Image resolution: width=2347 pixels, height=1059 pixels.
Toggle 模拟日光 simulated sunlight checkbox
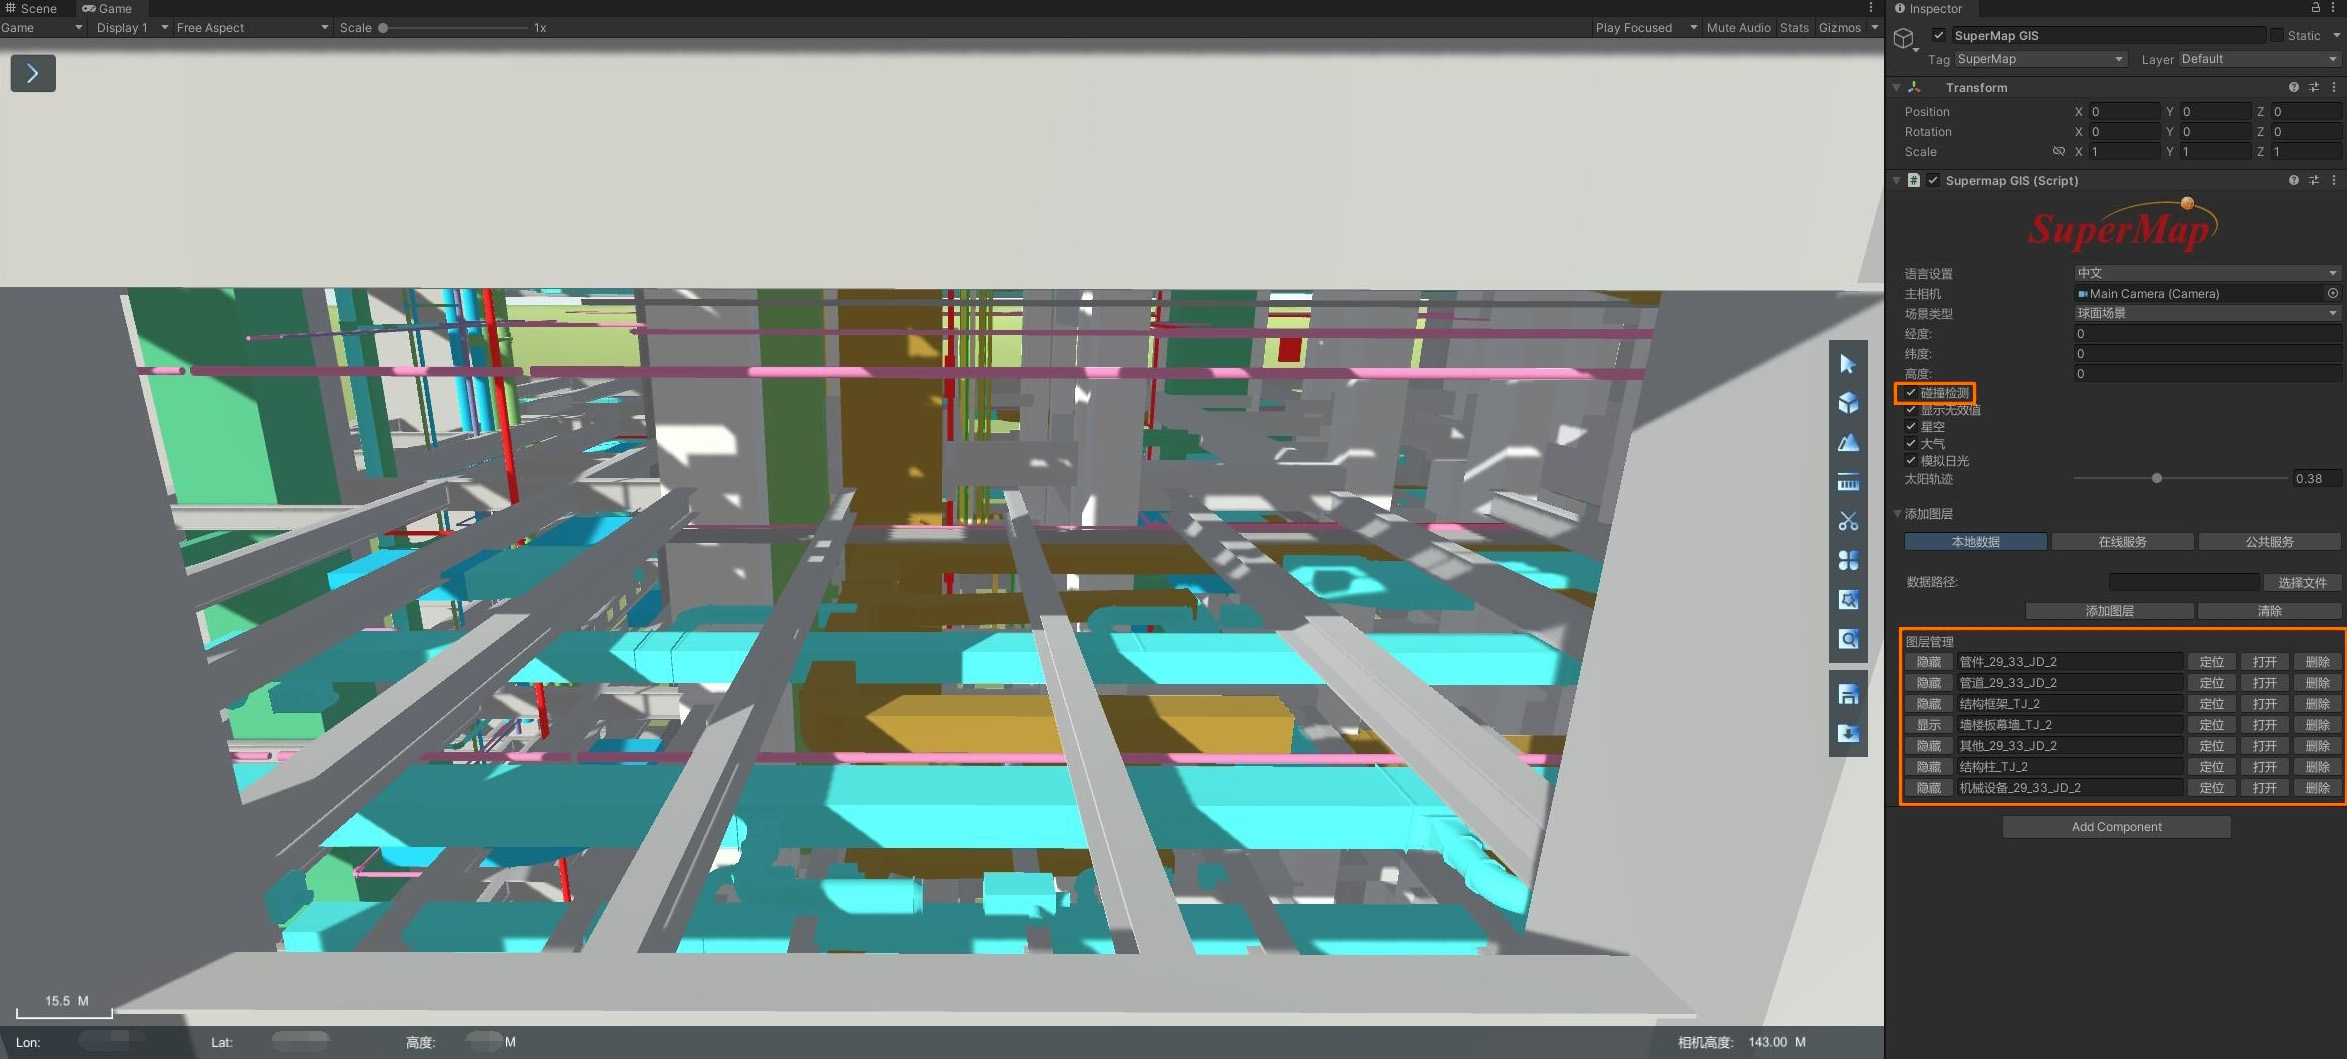click(x=1911, y=461)
